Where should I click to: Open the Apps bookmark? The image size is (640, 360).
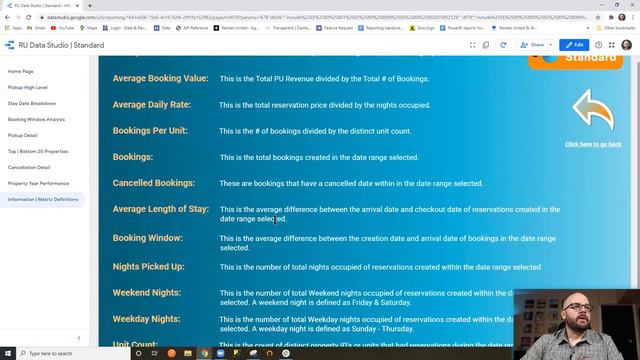[x=13, y=28]
